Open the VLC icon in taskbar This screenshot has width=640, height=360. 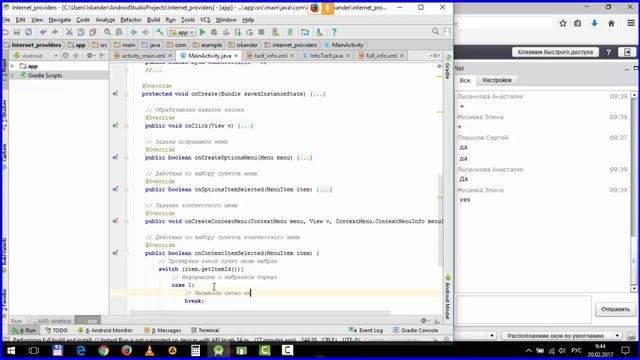click(149, 350)
